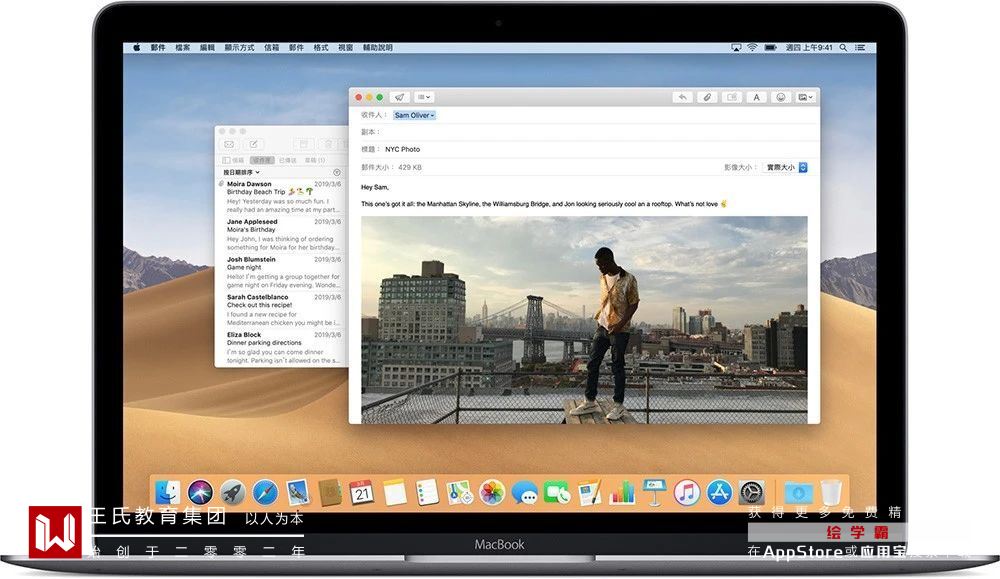Select the attached rooftop photo in the email
The image size is (1000, 579).
(584, 319)
